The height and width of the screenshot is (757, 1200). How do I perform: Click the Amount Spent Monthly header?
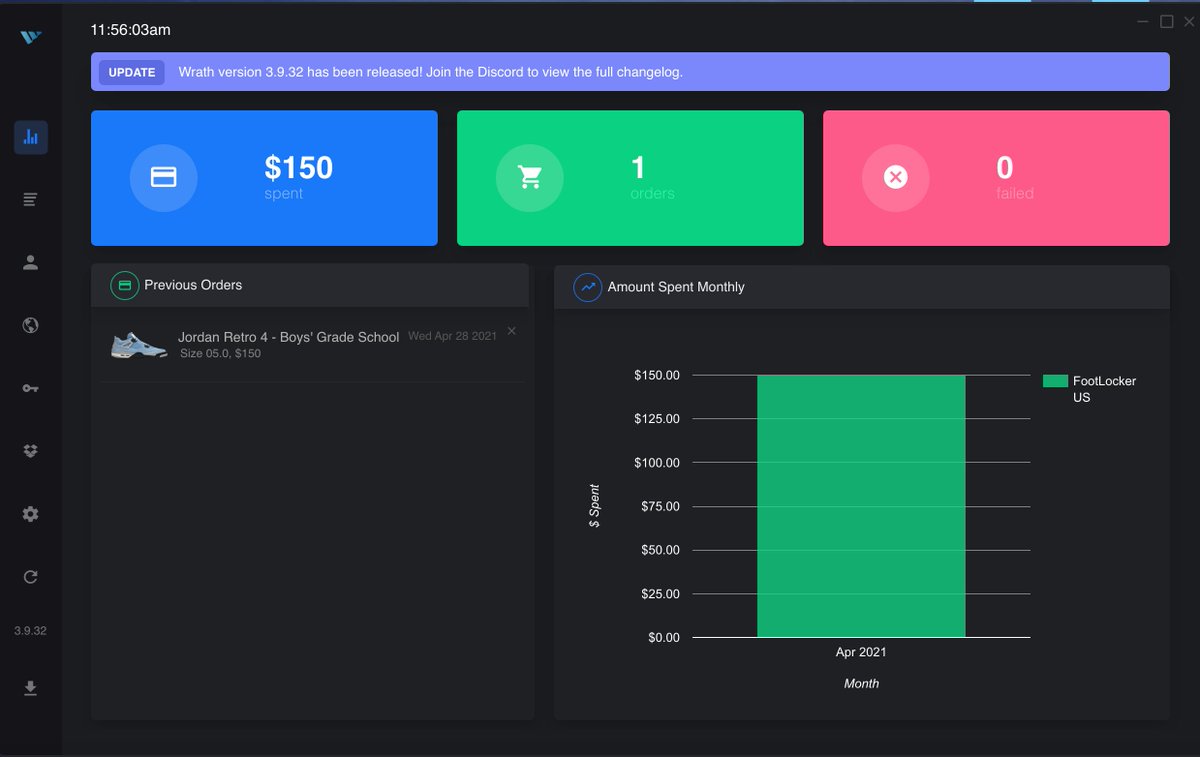[x=676, y=287]
